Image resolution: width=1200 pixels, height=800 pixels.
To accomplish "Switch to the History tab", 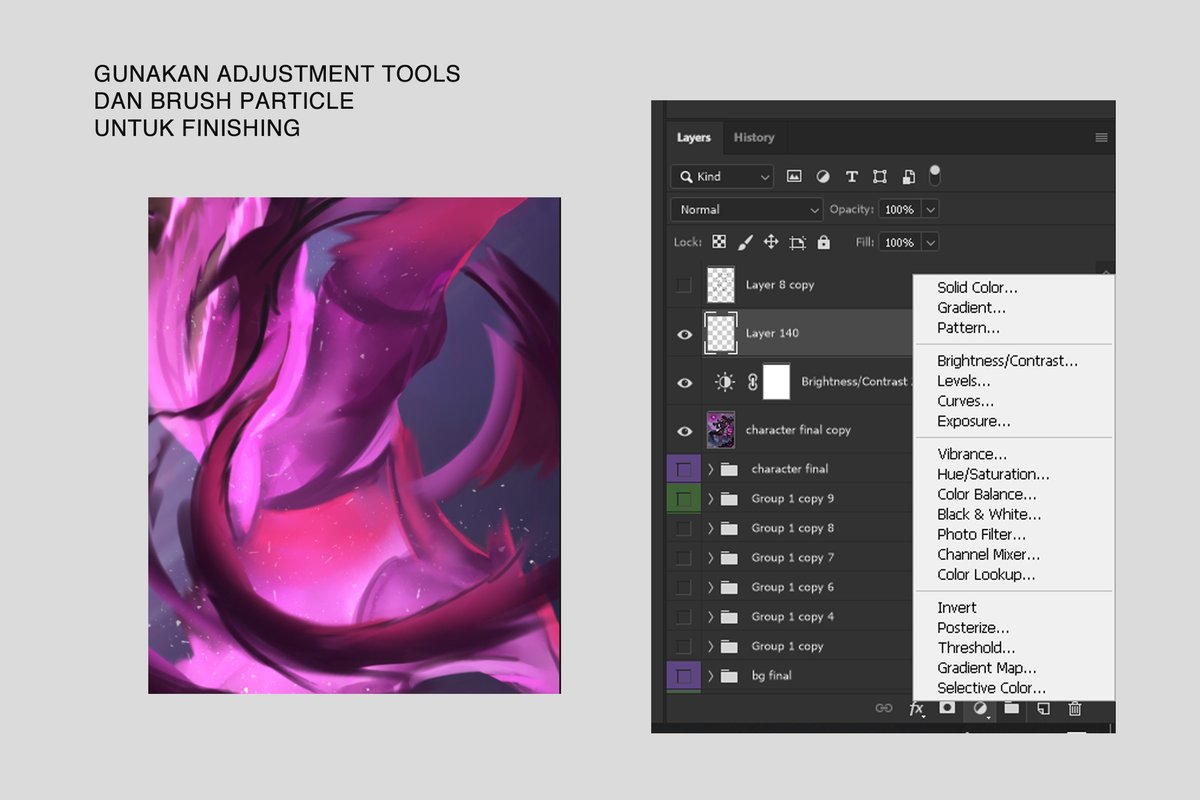I will click(754, 138).
